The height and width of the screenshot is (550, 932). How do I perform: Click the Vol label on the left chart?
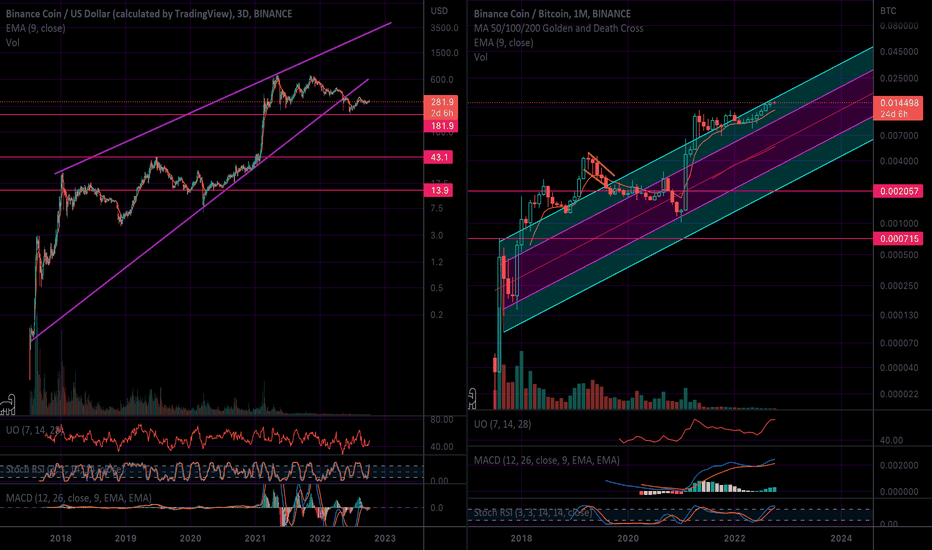pos(12,42)
